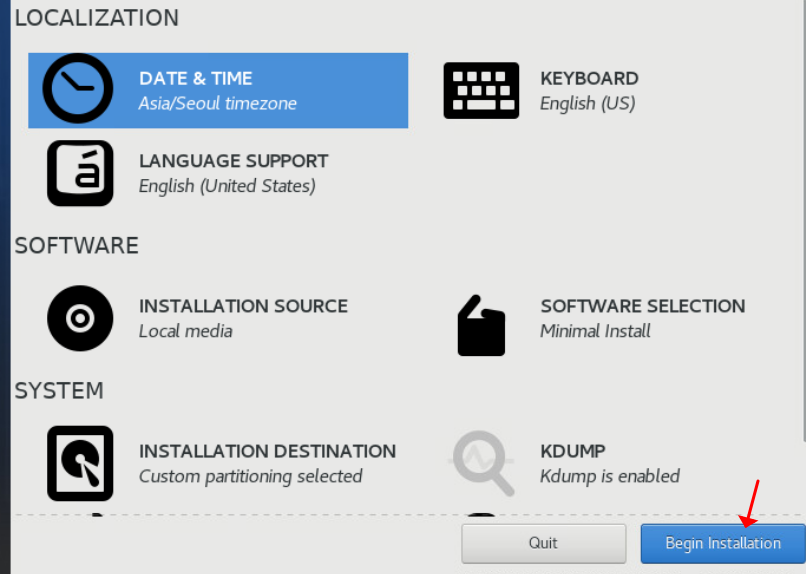Click the Date & Time clock icon
The image size is (806, 574).
[78, 88]
